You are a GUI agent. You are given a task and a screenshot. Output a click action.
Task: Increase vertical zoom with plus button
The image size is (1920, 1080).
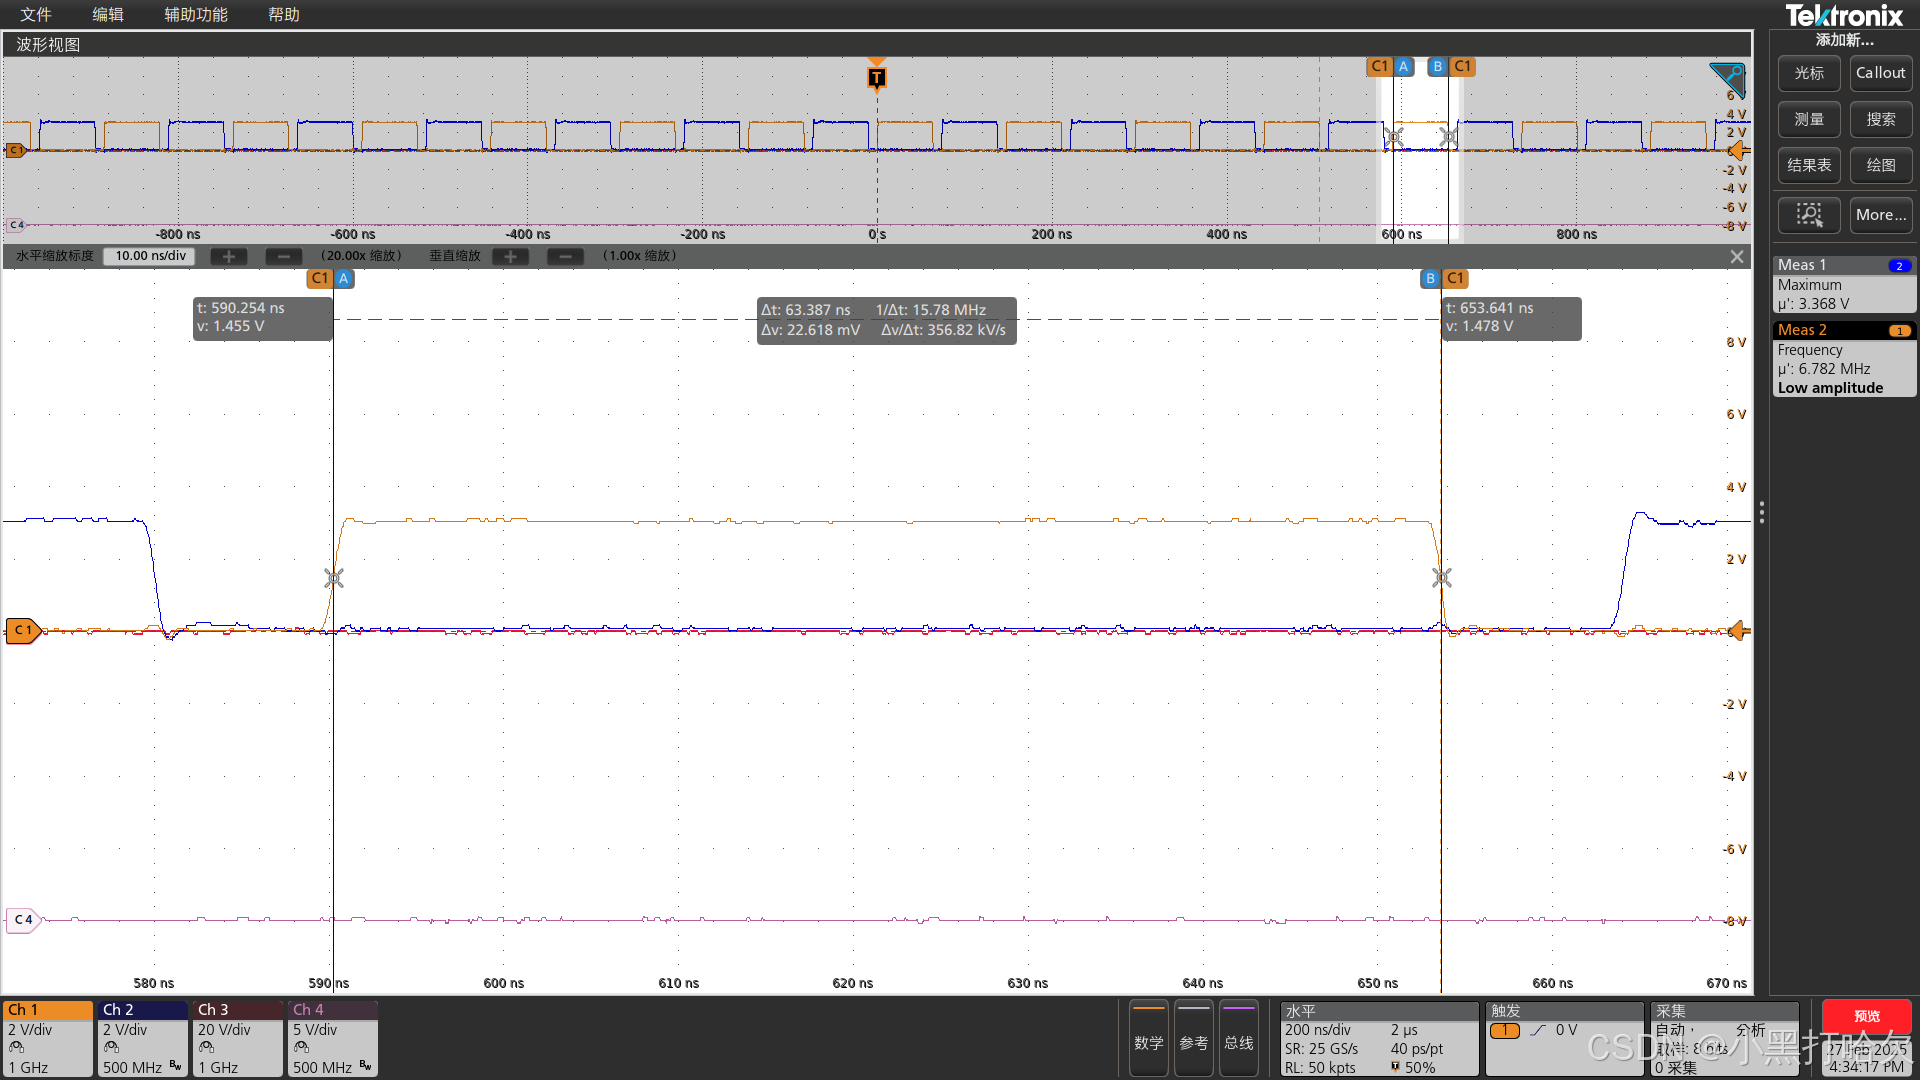click(x=511, y=257)
